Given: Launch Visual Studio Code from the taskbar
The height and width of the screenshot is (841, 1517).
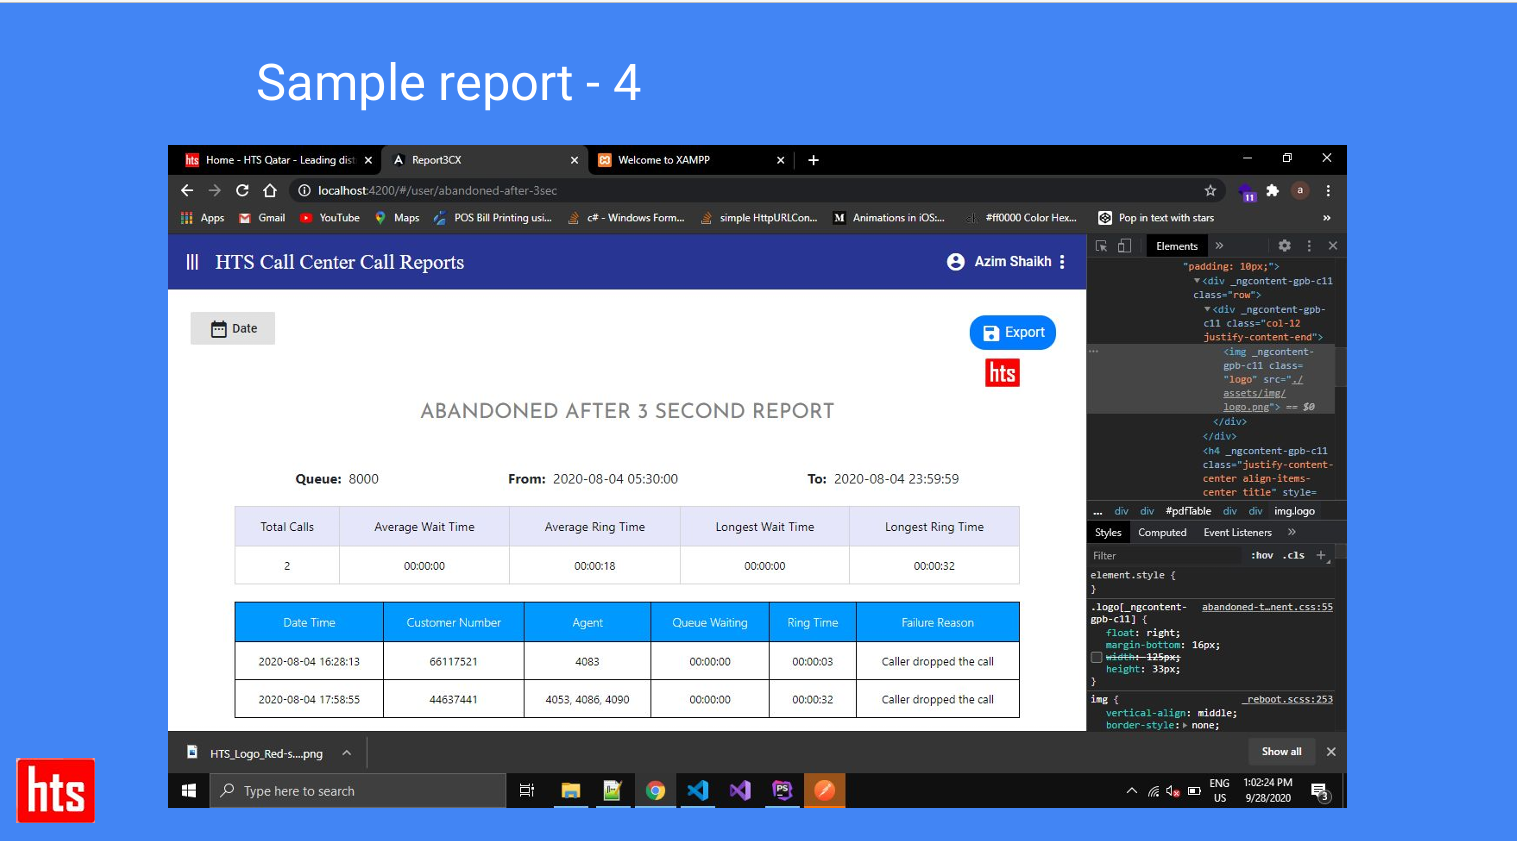Looking at the screenshot, I should coord(697,791).
